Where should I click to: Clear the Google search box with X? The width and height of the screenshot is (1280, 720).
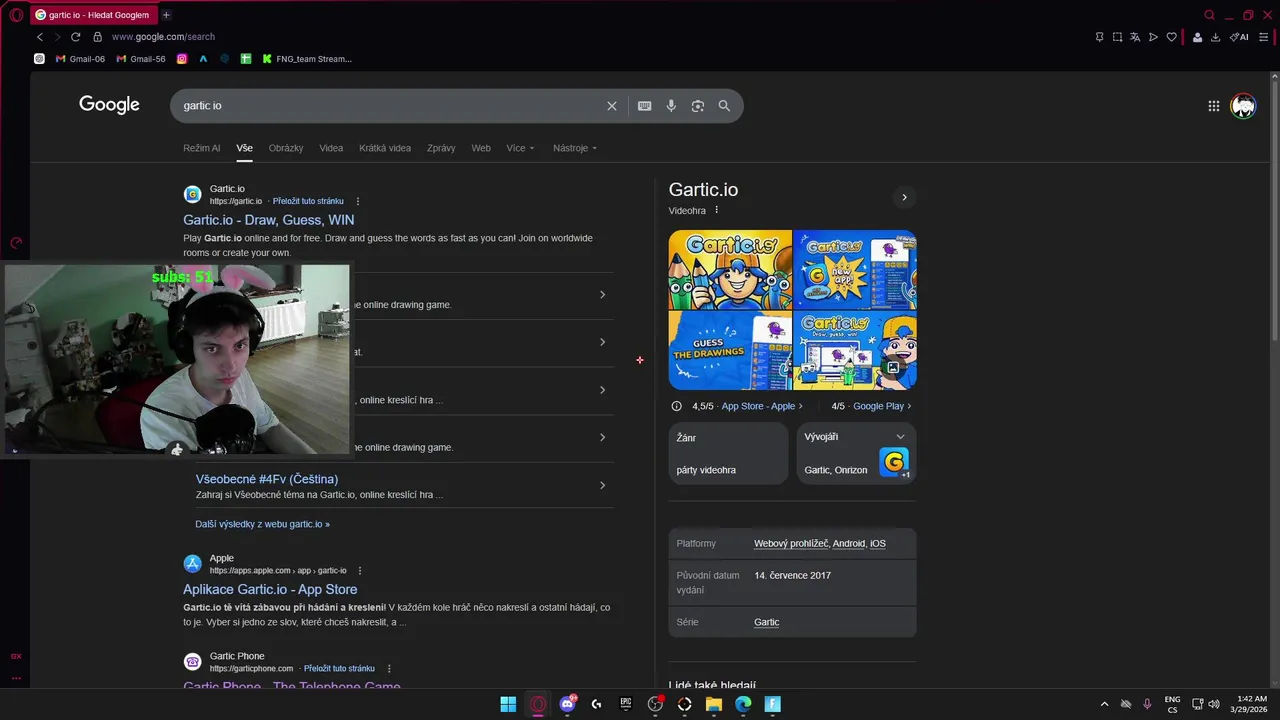[x=612, y=106]
